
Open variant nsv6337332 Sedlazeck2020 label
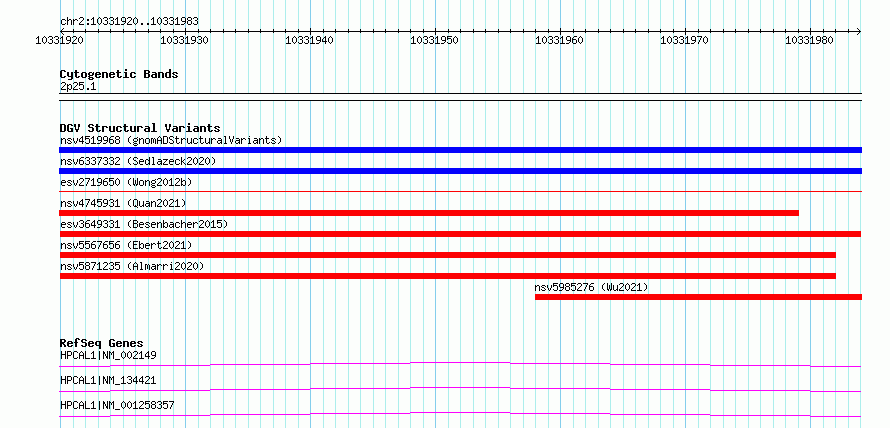click(x=138, y=161)
